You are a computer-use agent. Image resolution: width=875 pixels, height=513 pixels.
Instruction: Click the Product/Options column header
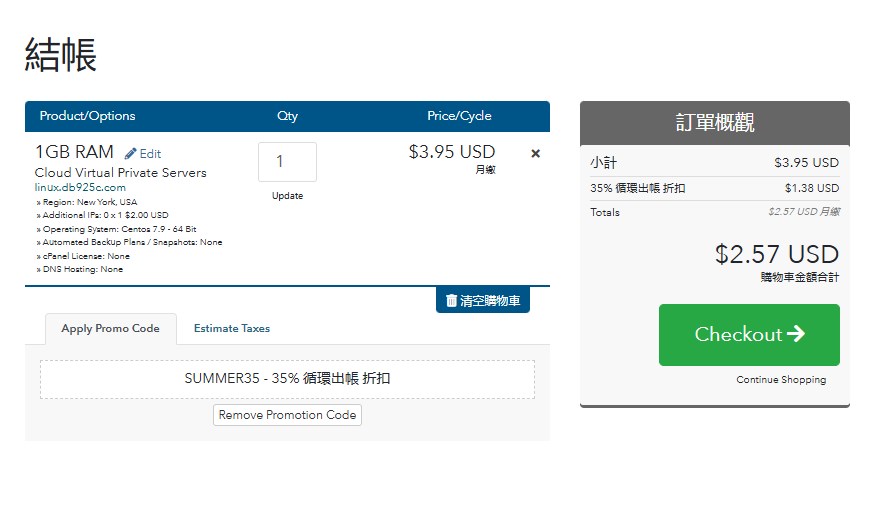(x=87, y=116)
